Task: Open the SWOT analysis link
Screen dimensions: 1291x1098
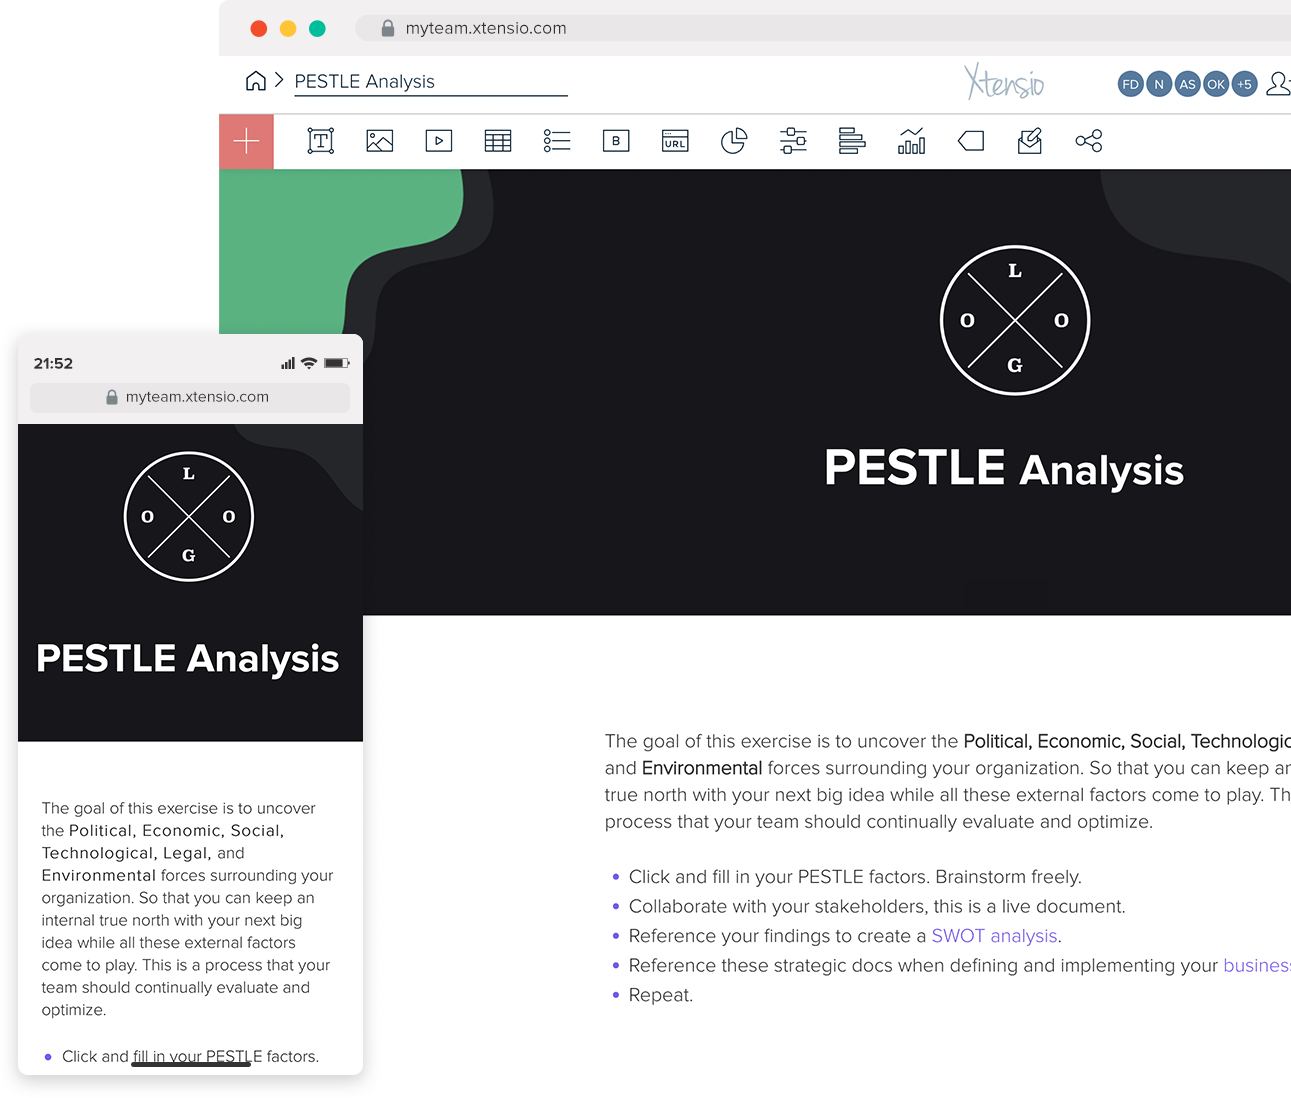Action: coord(994,935)
